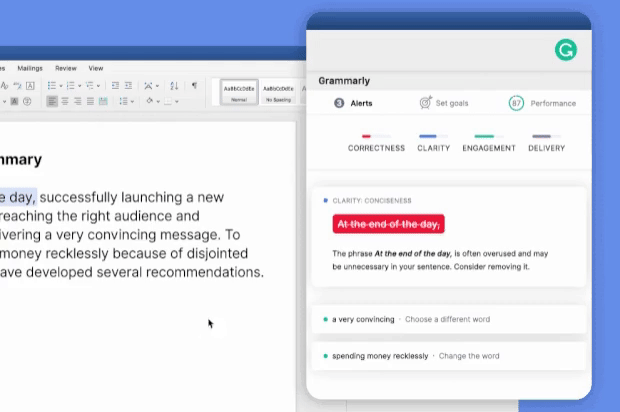Select the numbered list icon in Word ribbon
The height and width of the screenshot is (412, 620).
click(x=71, y=85)
